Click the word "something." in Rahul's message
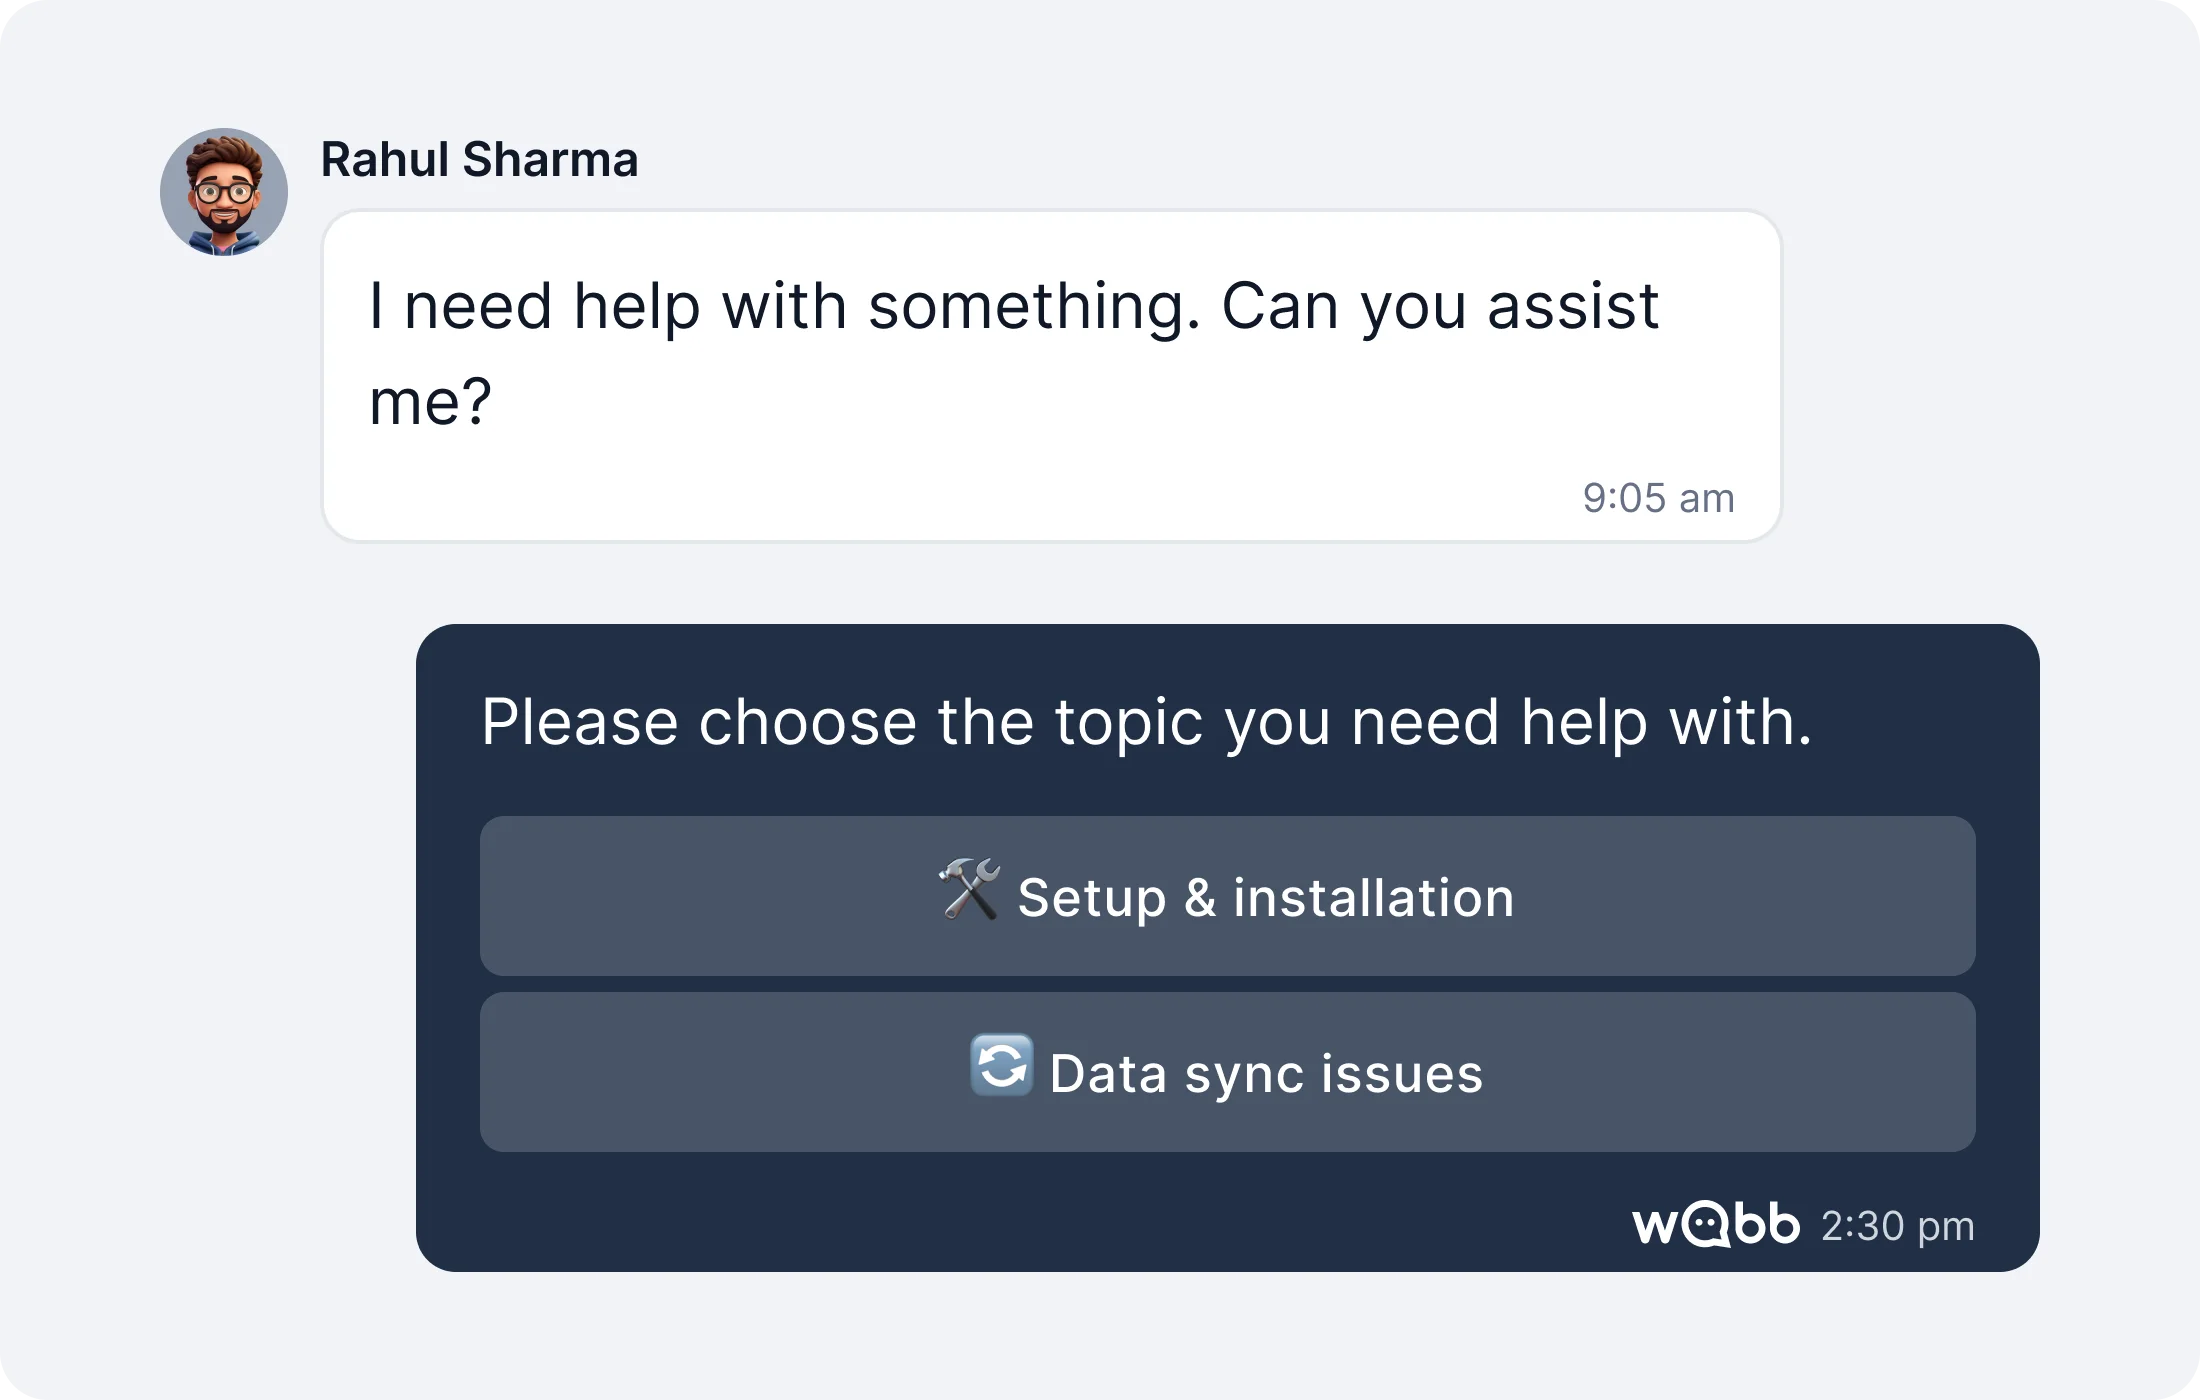 tap(1034, 306)
